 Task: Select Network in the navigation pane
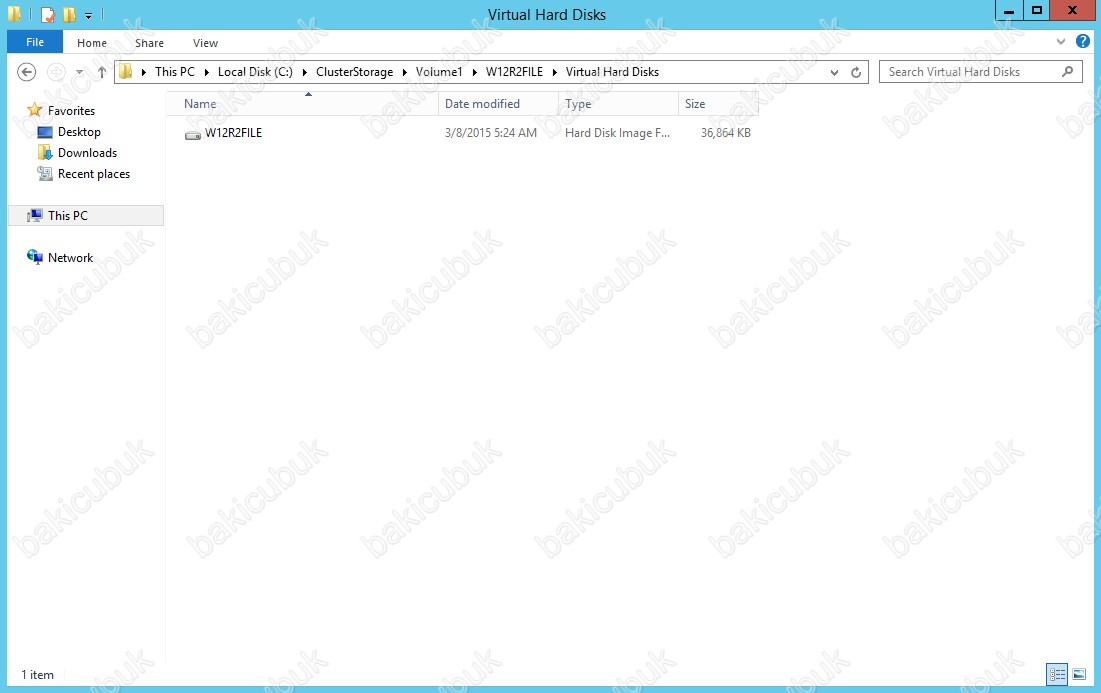click(70, 258)
